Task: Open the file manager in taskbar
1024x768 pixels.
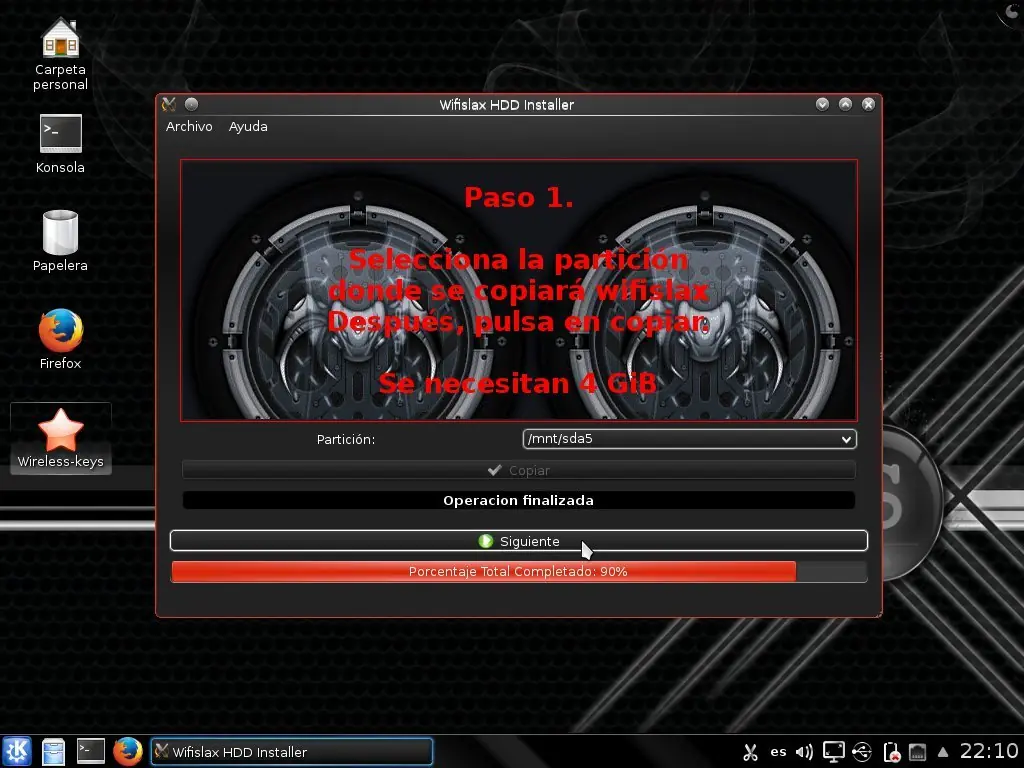Action: coord(54,751)
